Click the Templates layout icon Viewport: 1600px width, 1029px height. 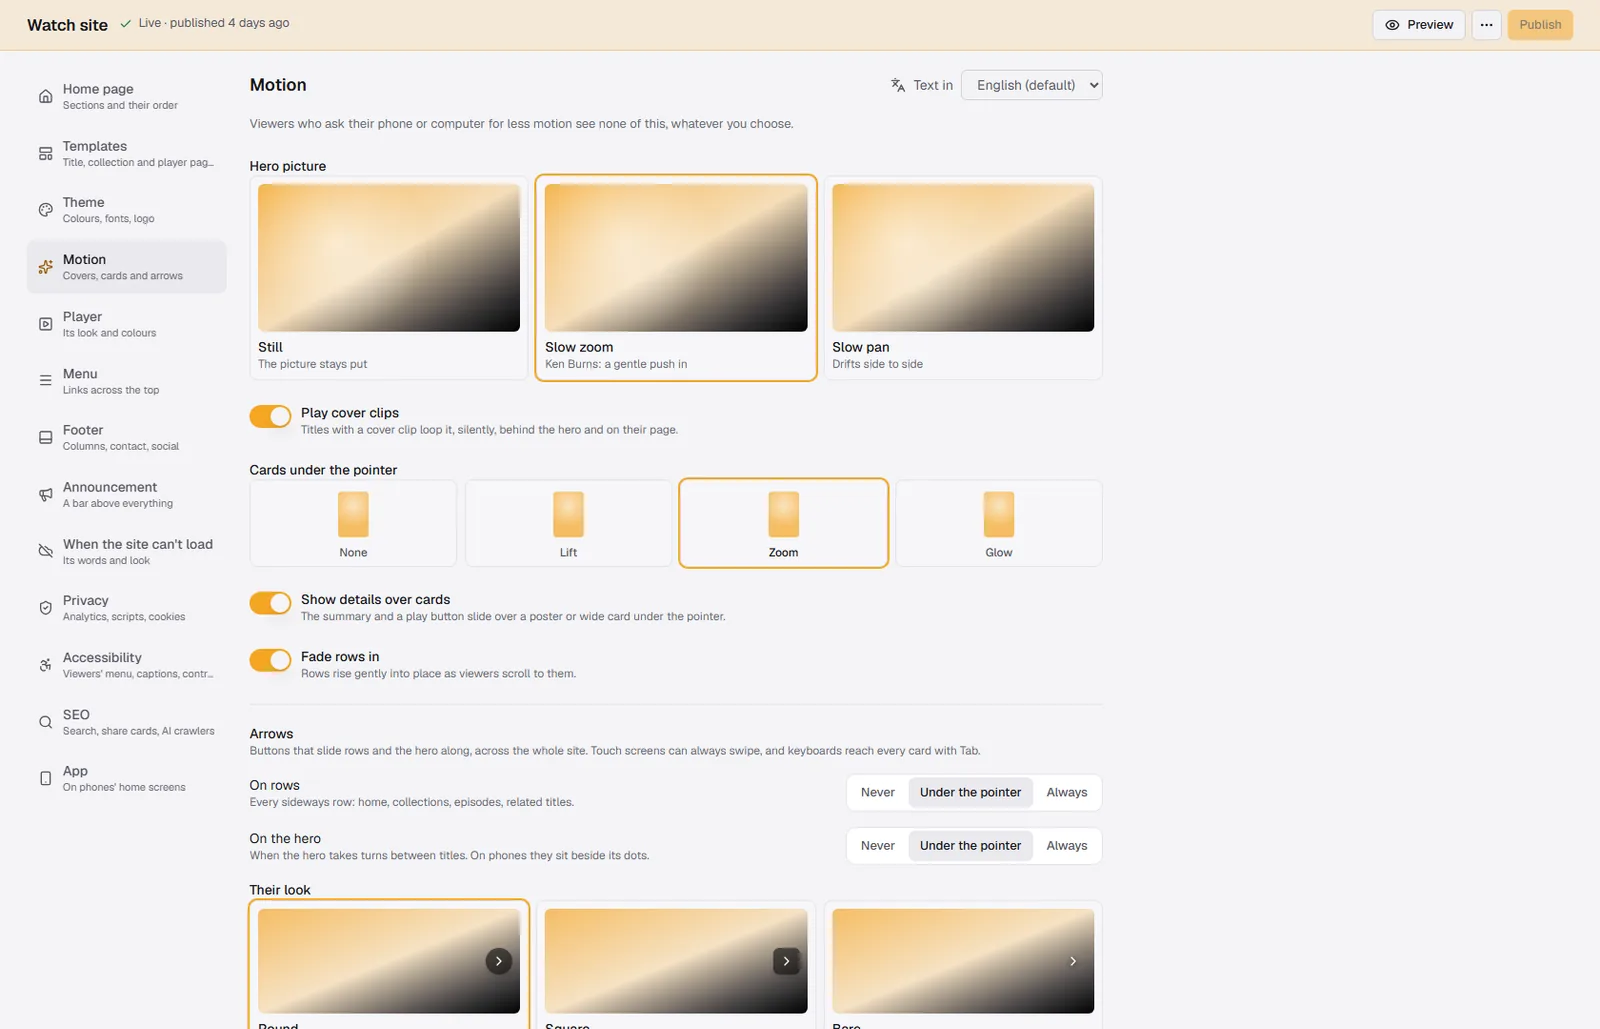45,154
